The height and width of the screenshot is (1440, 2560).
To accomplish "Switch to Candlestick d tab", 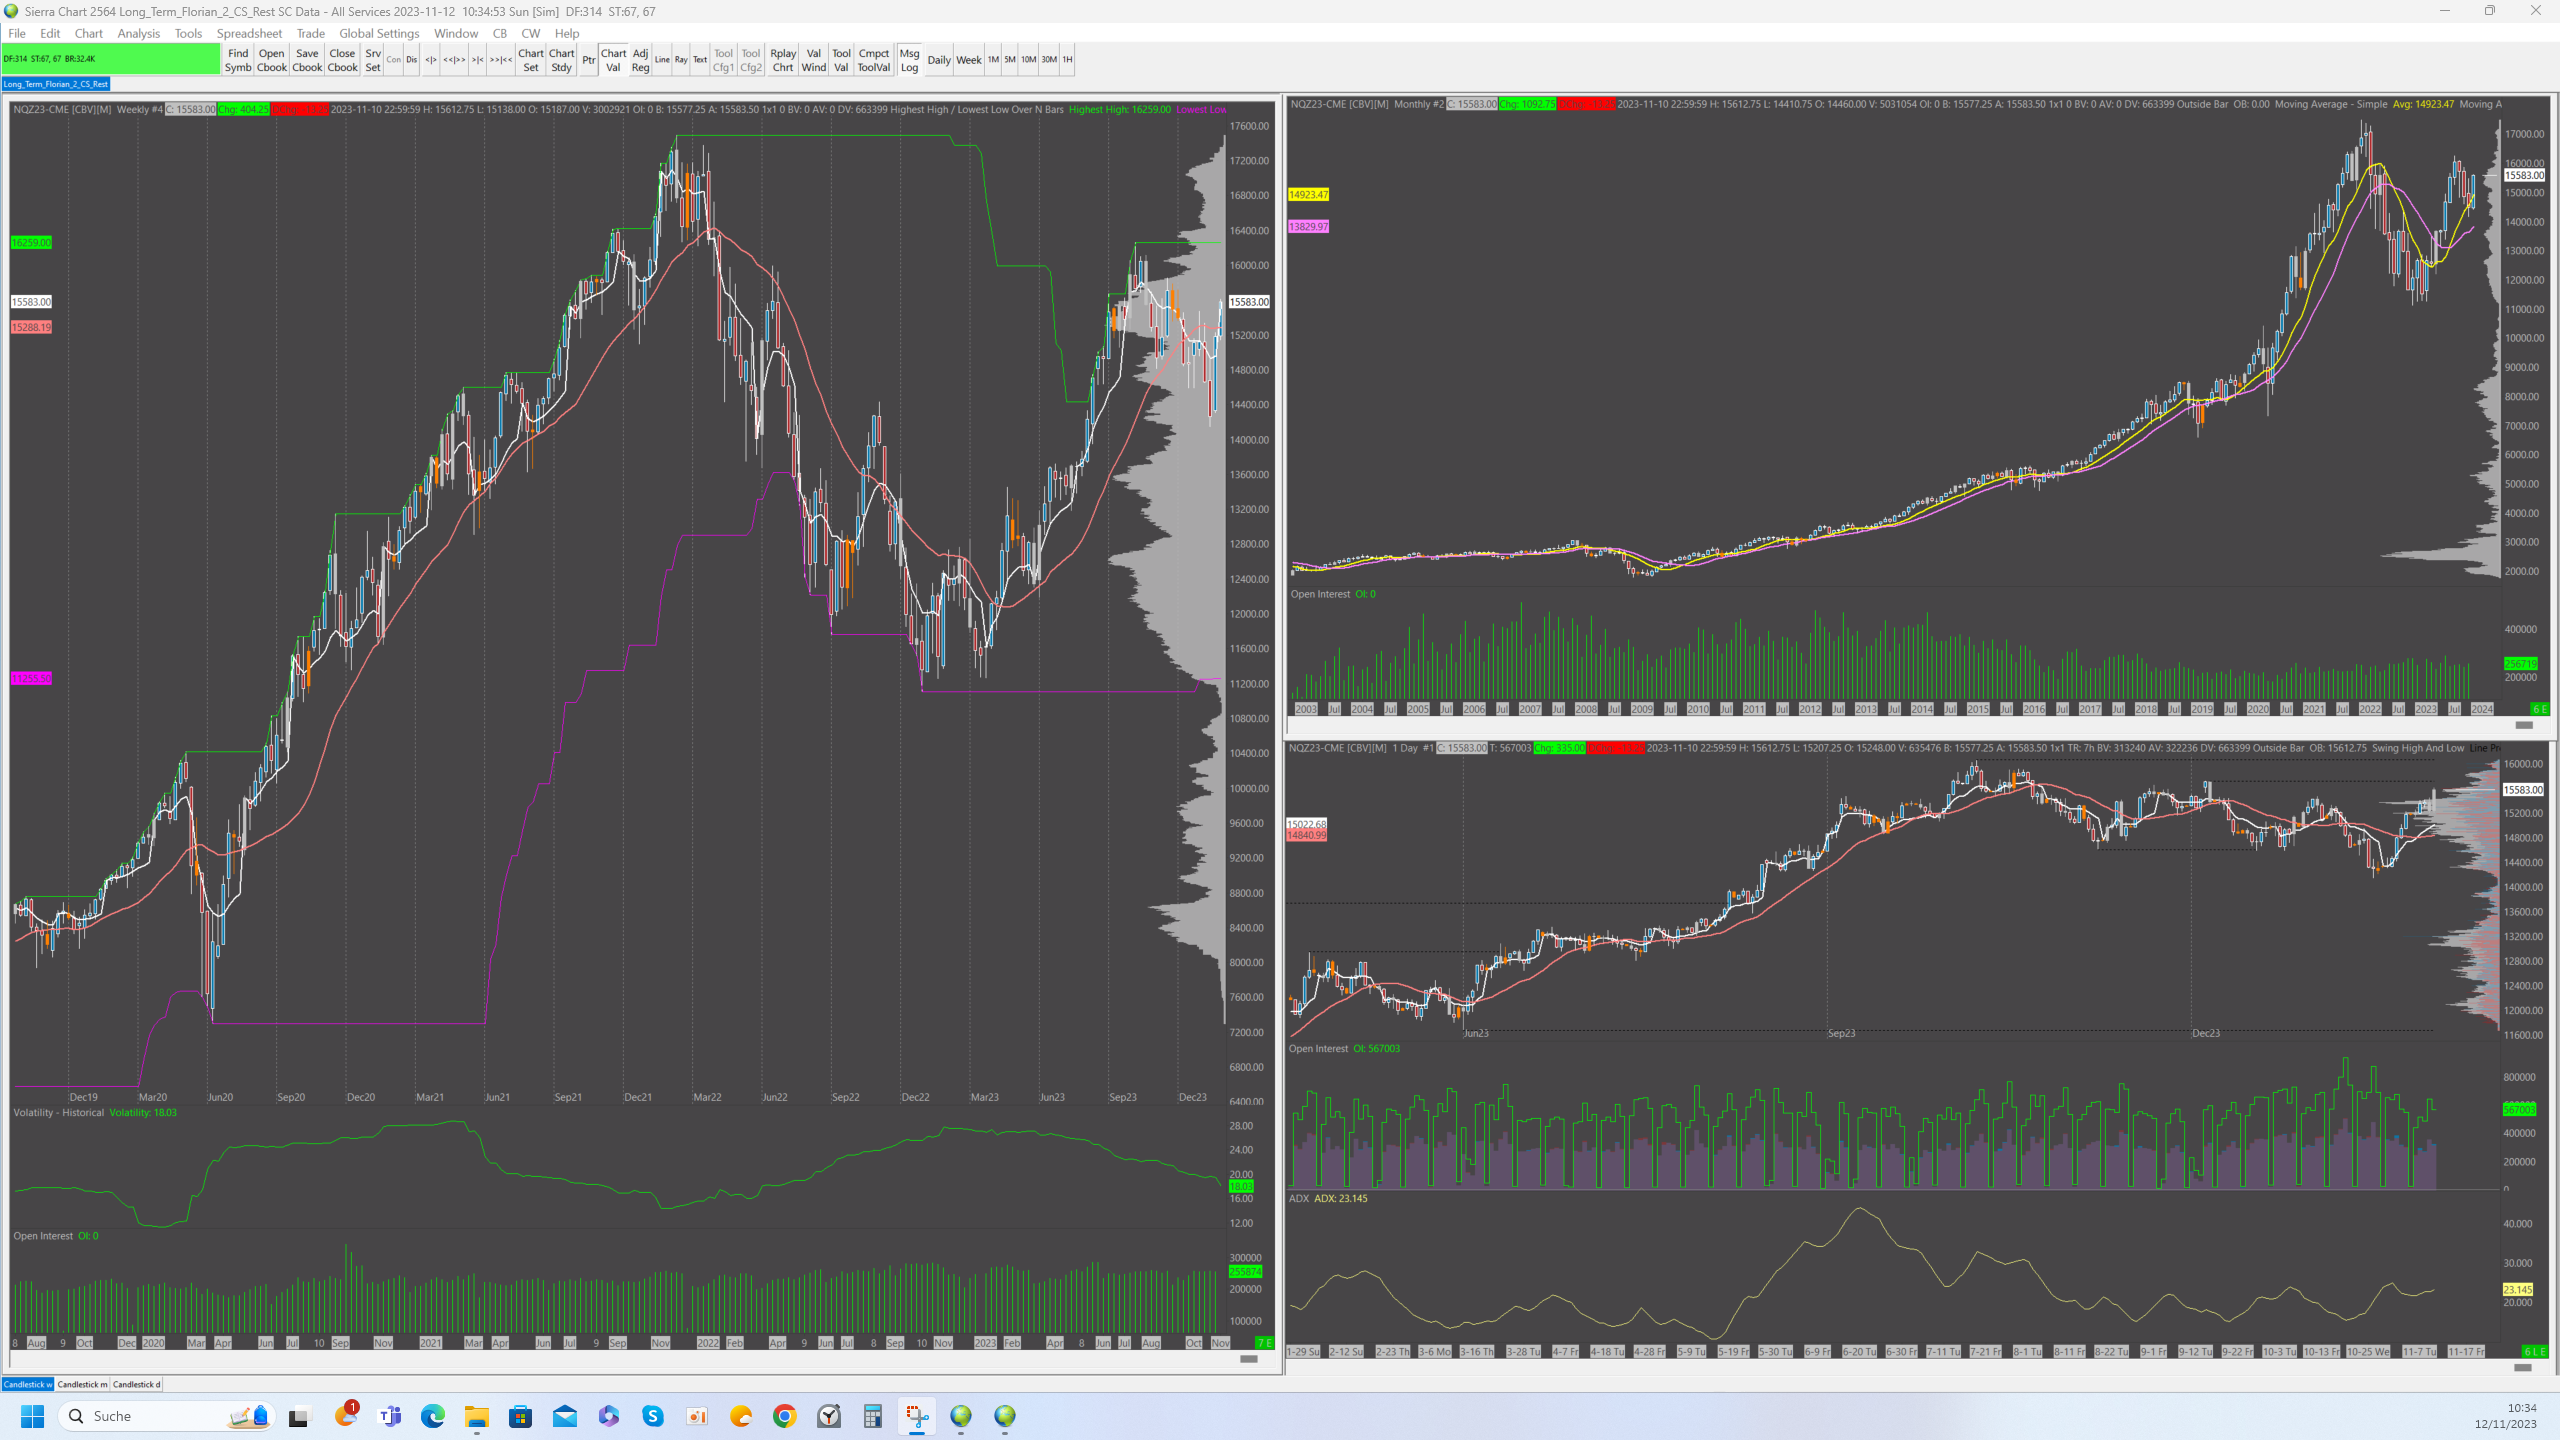I will 136,1384.
